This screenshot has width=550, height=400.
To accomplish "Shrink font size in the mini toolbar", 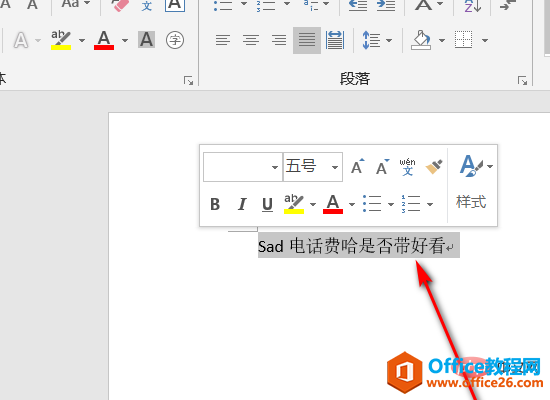I will click(x=382, y=166).
